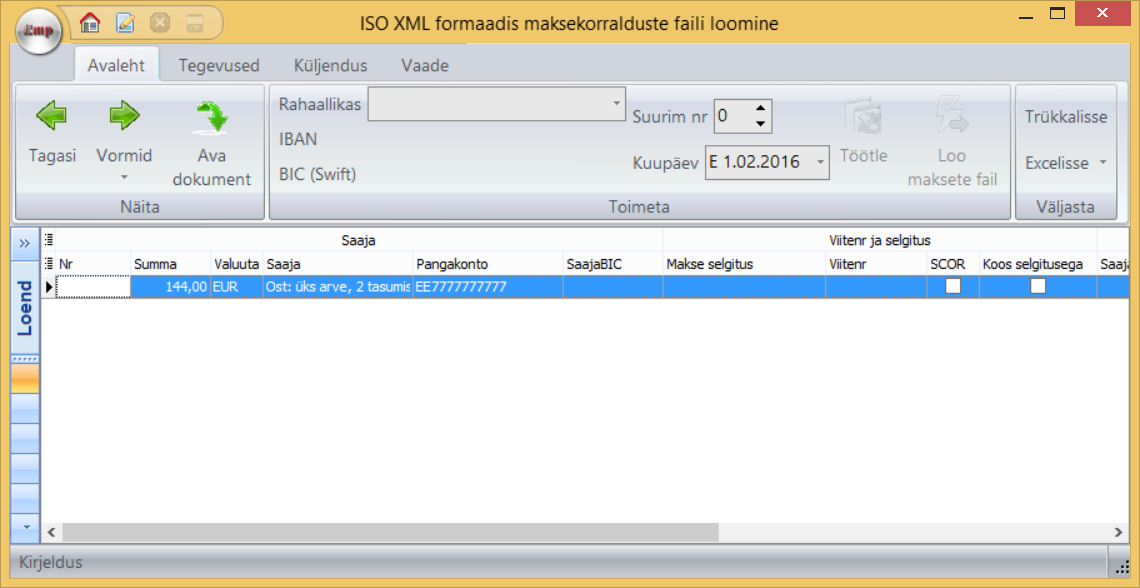Click the horizontal scrollbar right arrow
The width and height of the screenshot is (1140, 588).
[x=1120, y=532]
